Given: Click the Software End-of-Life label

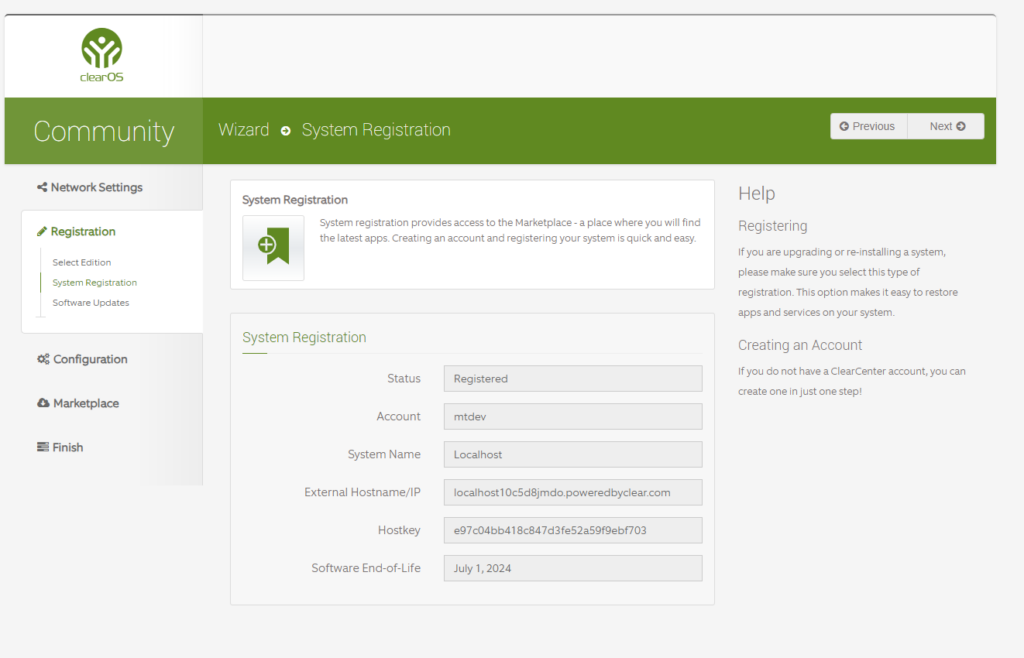Looking at the screenshot, I should (366, 568).
